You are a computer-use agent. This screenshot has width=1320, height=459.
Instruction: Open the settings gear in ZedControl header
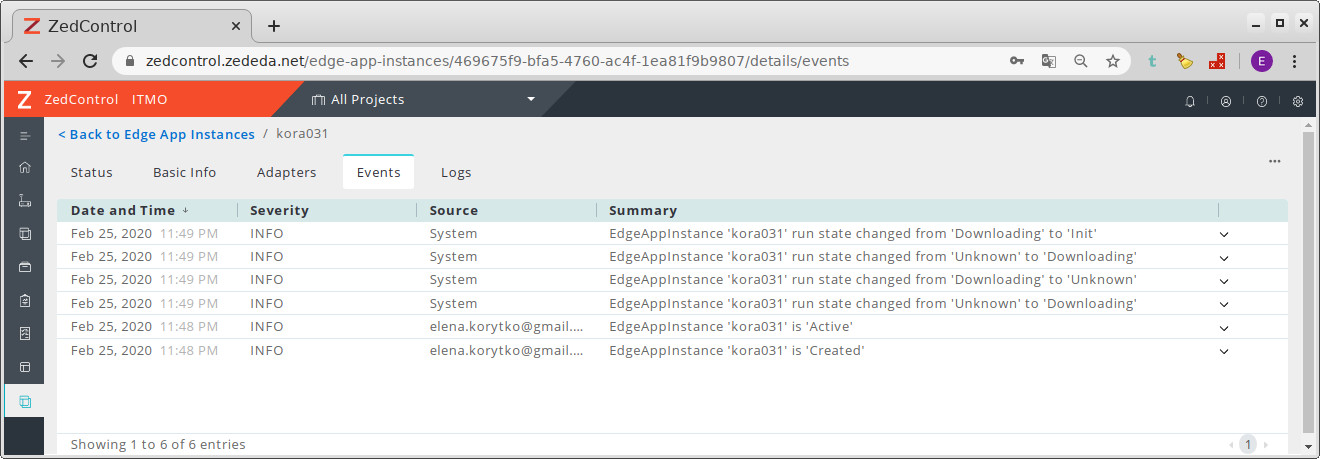click(1298, 101)
